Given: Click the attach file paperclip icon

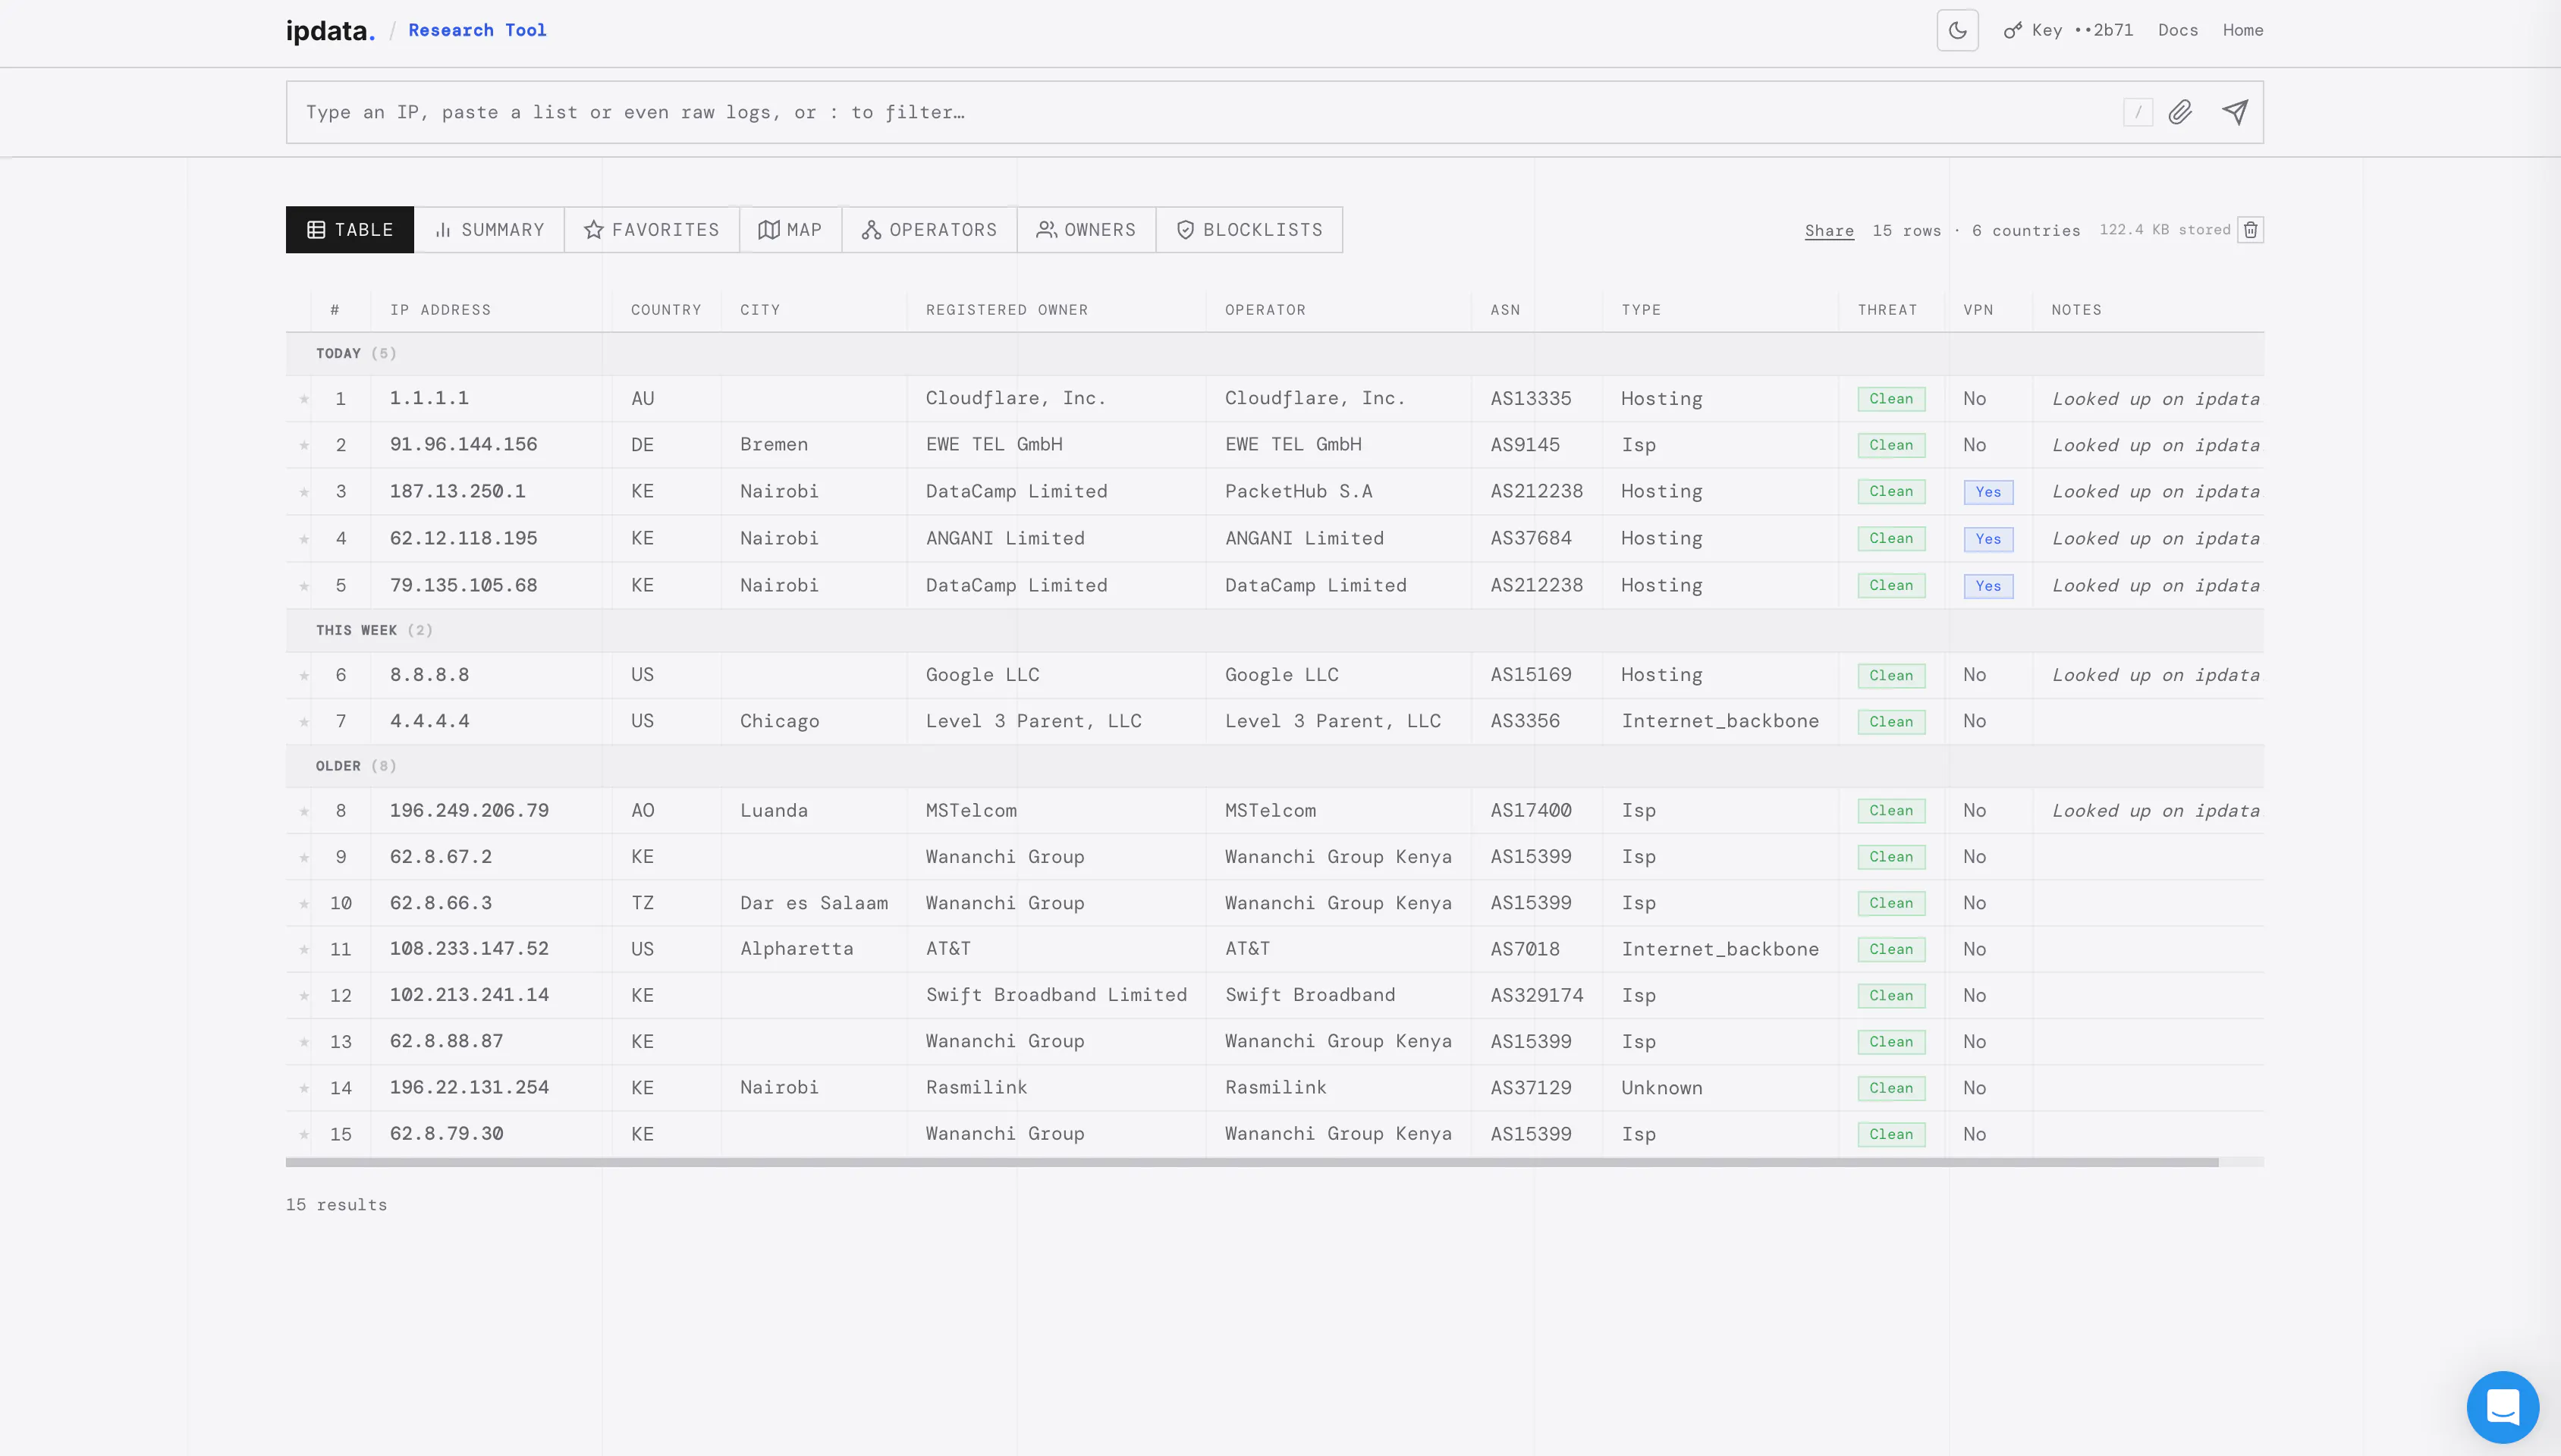Looking at the screenshot, I should [2180, 112].
